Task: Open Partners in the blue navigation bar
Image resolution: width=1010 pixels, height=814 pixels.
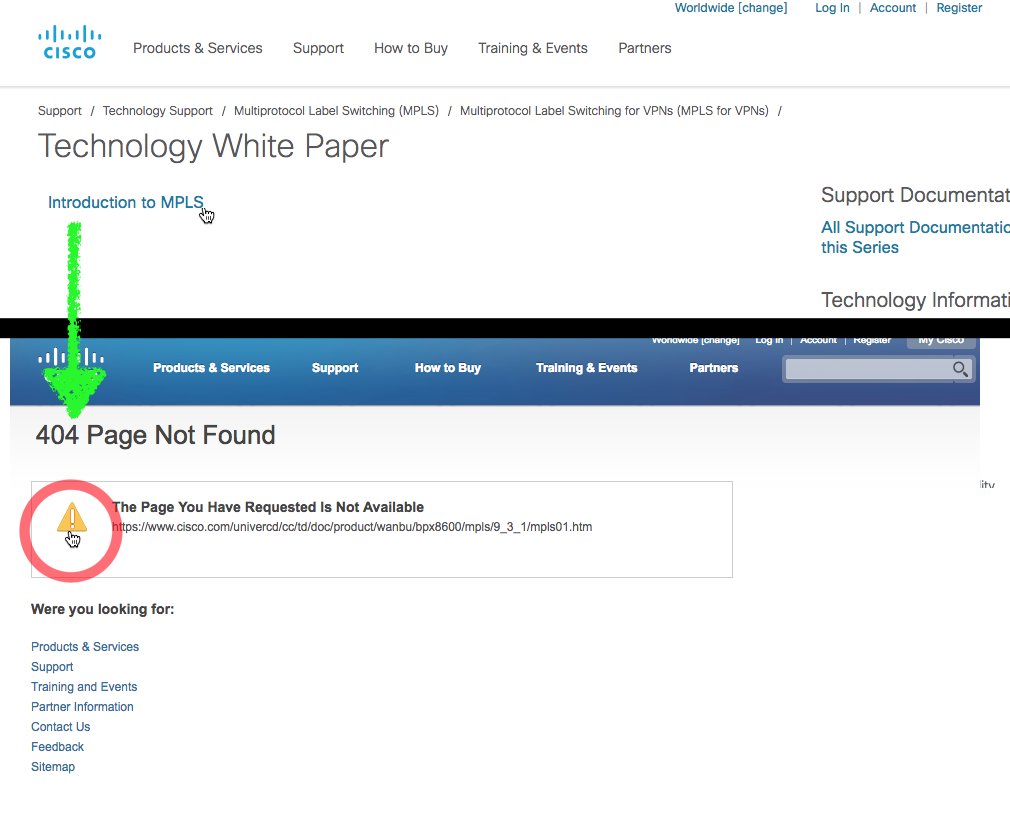Action: coord(714,368)
